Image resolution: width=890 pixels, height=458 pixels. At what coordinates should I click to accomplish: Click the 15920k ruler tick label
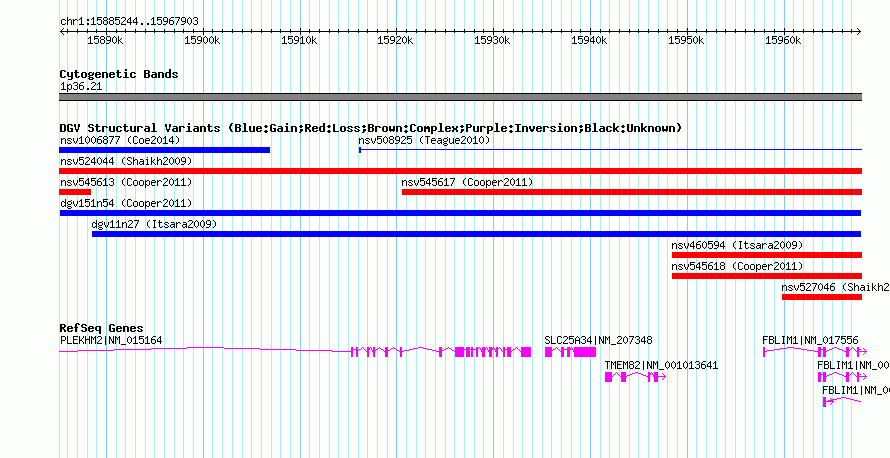[x=396, y=40]
